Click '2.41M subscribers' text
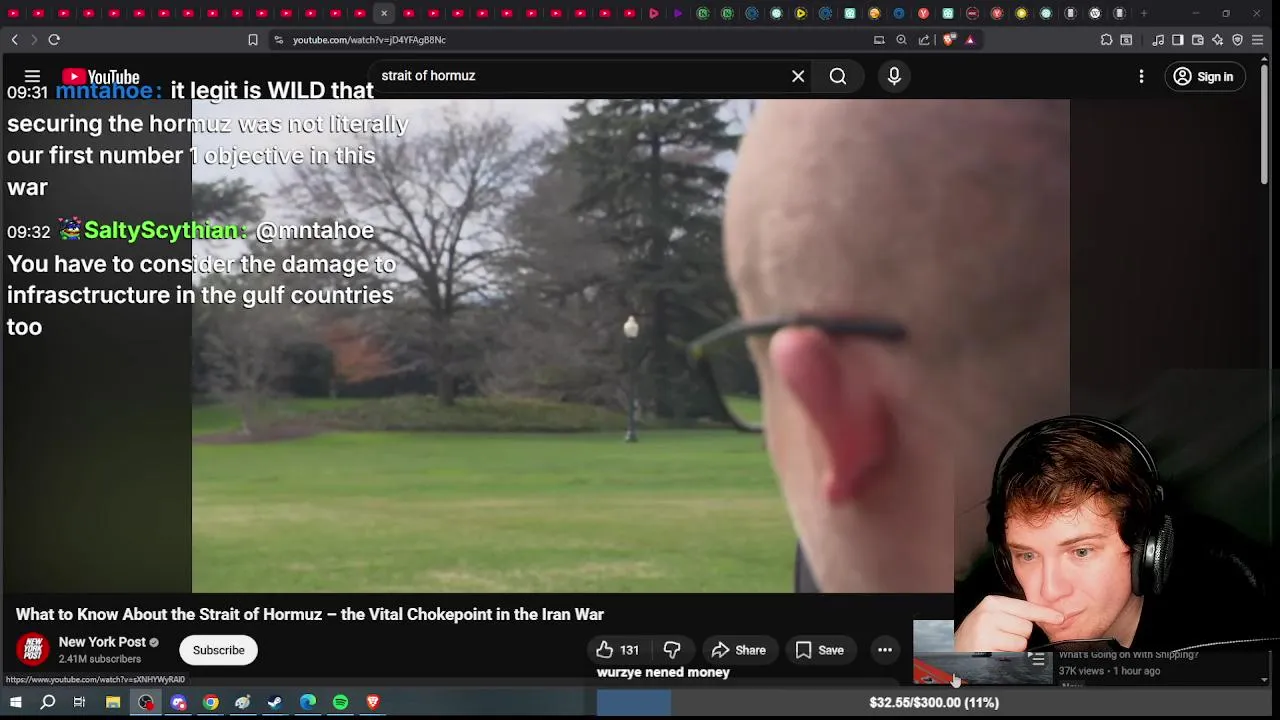1280x720 pixels. pos(100,659)
